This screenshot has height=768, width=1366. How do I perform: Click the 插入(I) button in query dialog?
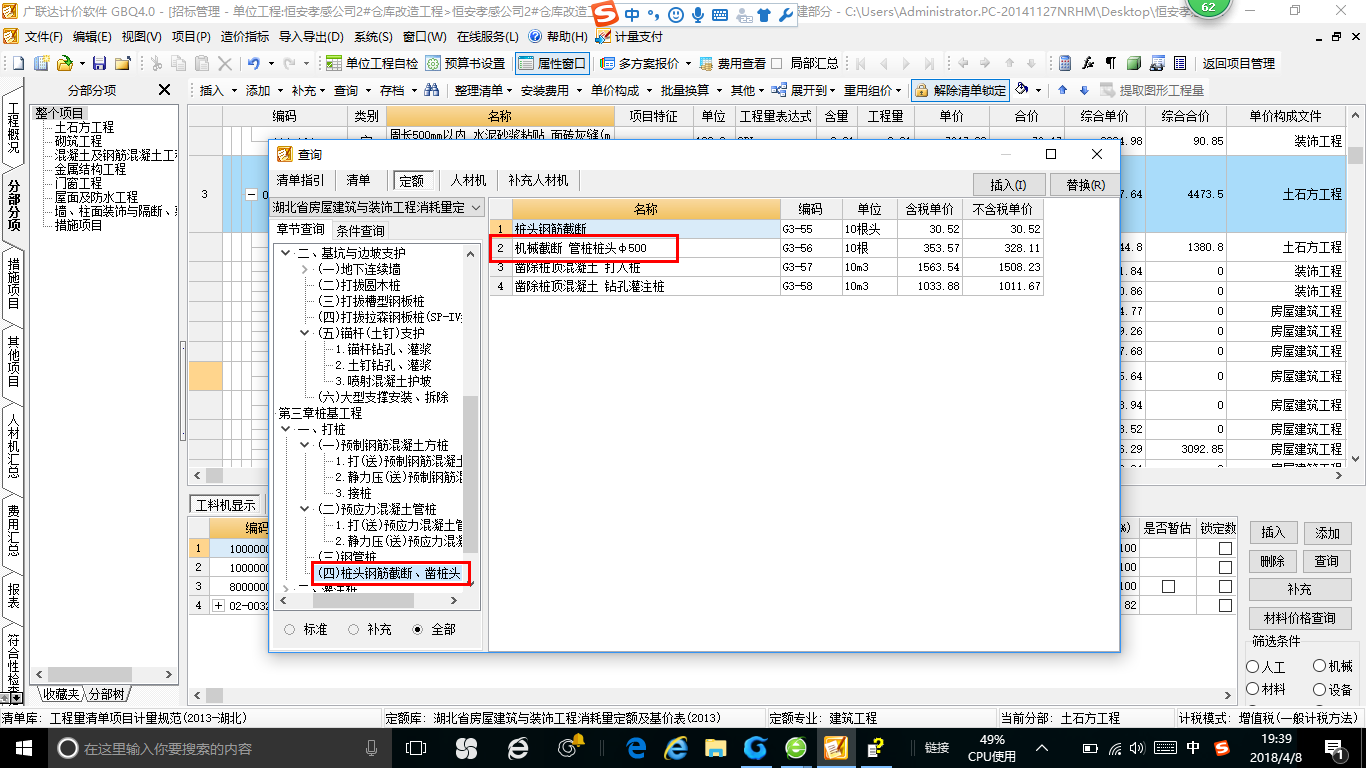point(1008,185)
